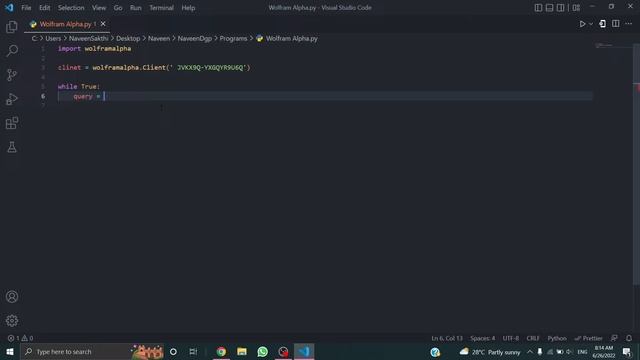Expand the NaveenDgp breadcrumb segment

tap(195, 38)
